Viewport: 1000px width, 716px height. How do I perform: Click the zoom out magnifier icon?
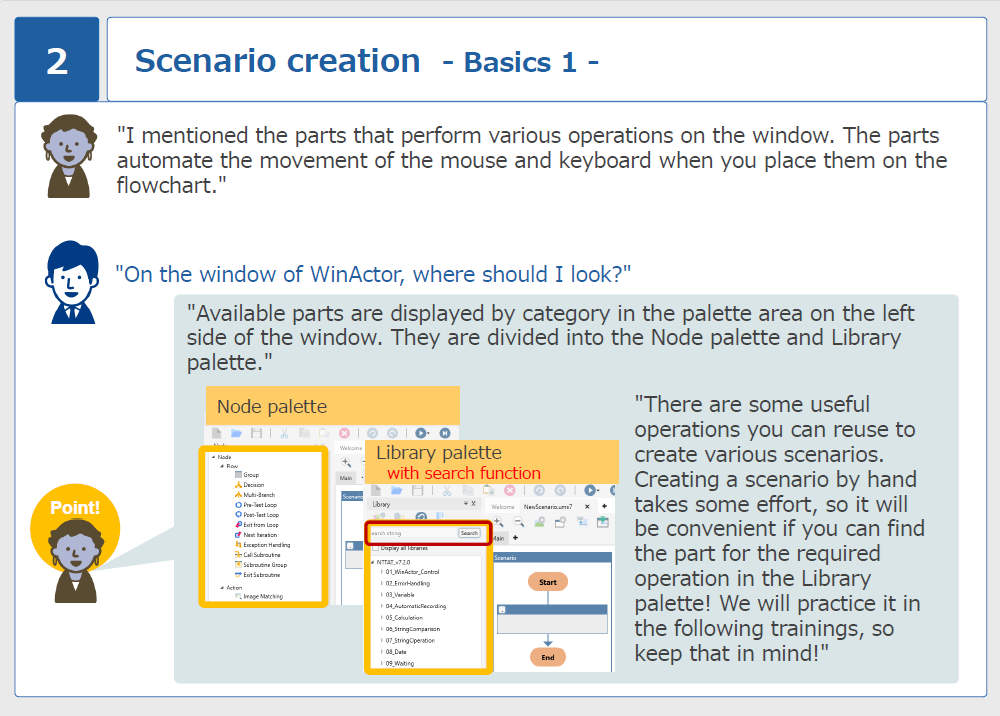(x=518, y=522)
